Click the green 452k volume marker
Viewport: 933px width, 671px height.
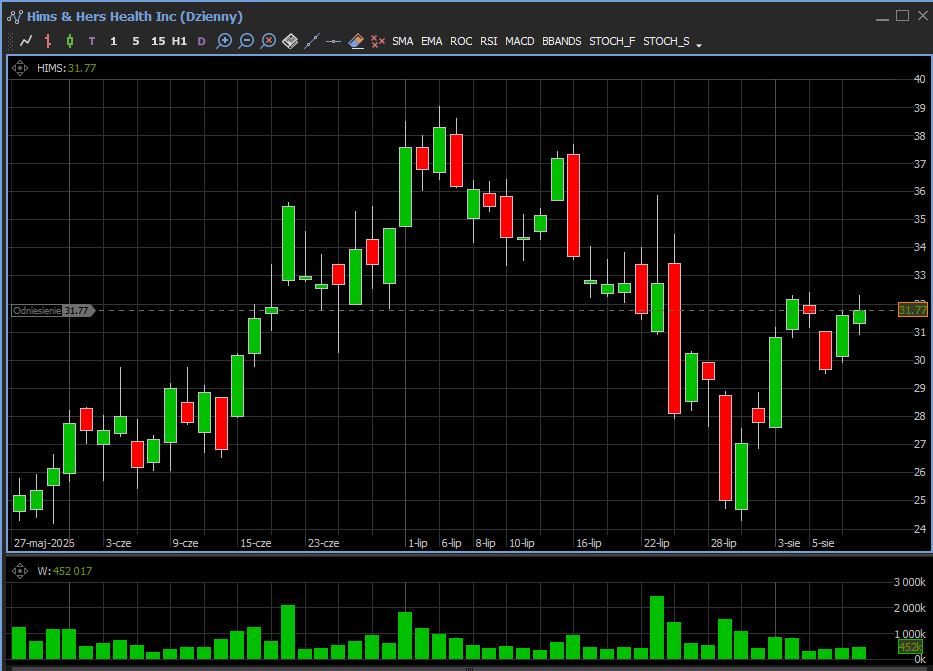(910, 647)
